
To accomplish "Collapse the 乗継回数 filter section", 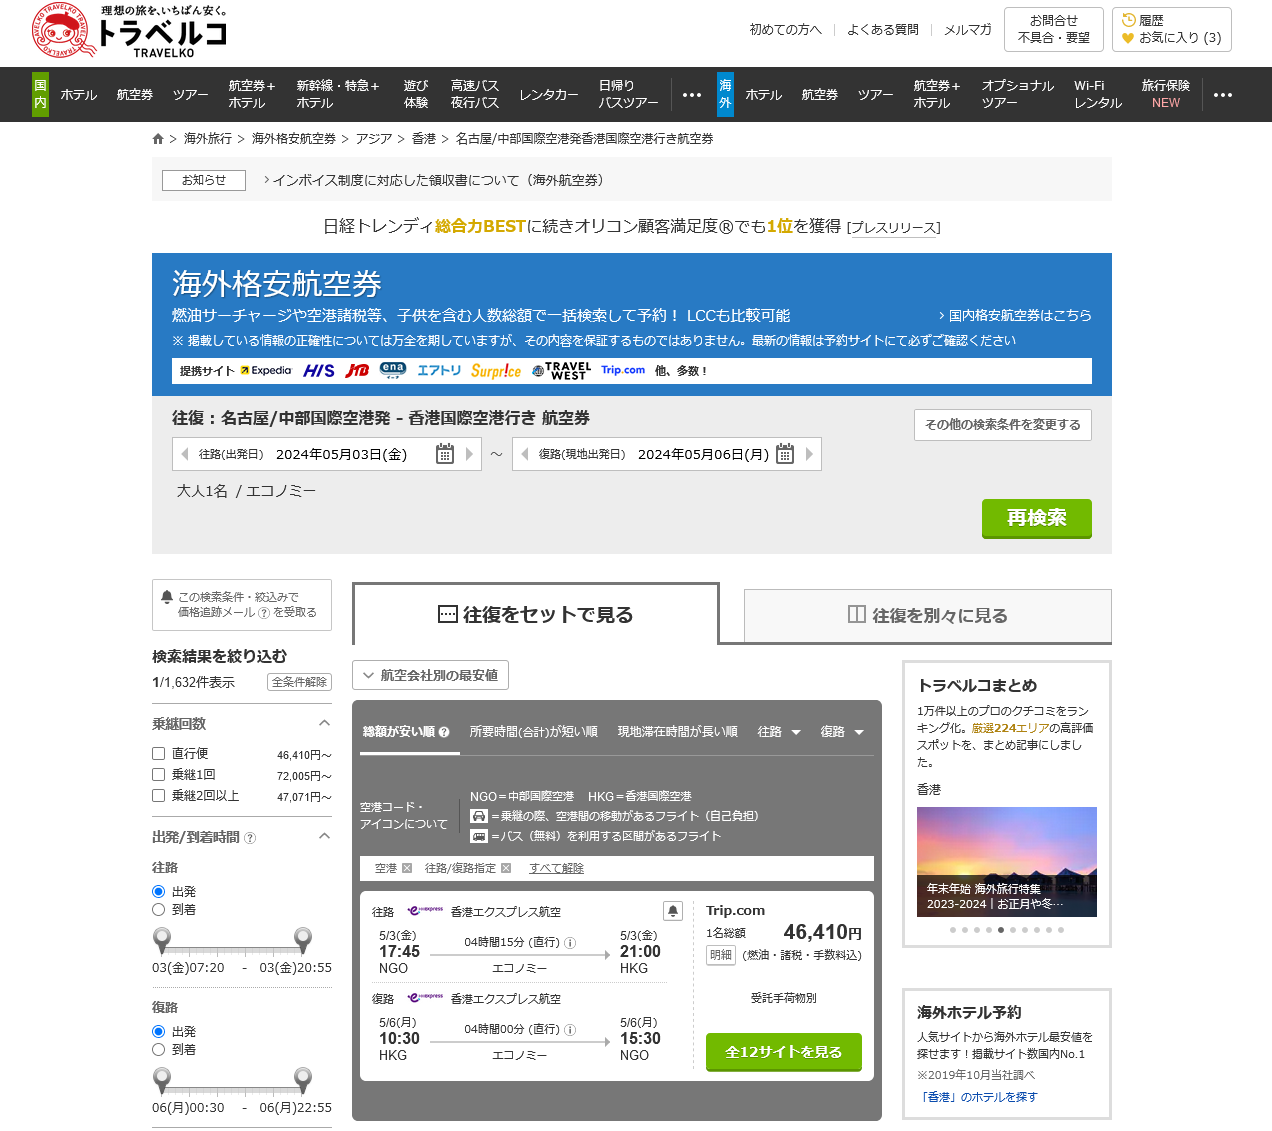I will 324,723.
